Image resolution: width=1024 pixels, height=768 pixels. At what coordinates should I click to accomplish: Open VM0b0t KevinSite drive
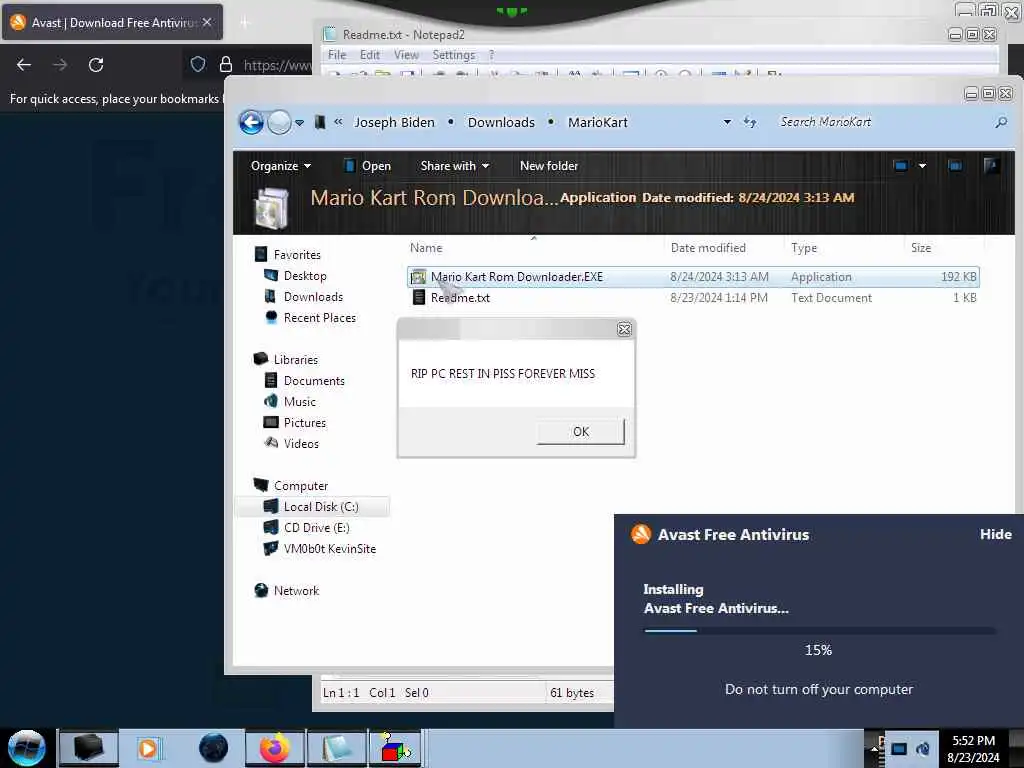pyautogui.click(x=330, y=549)
